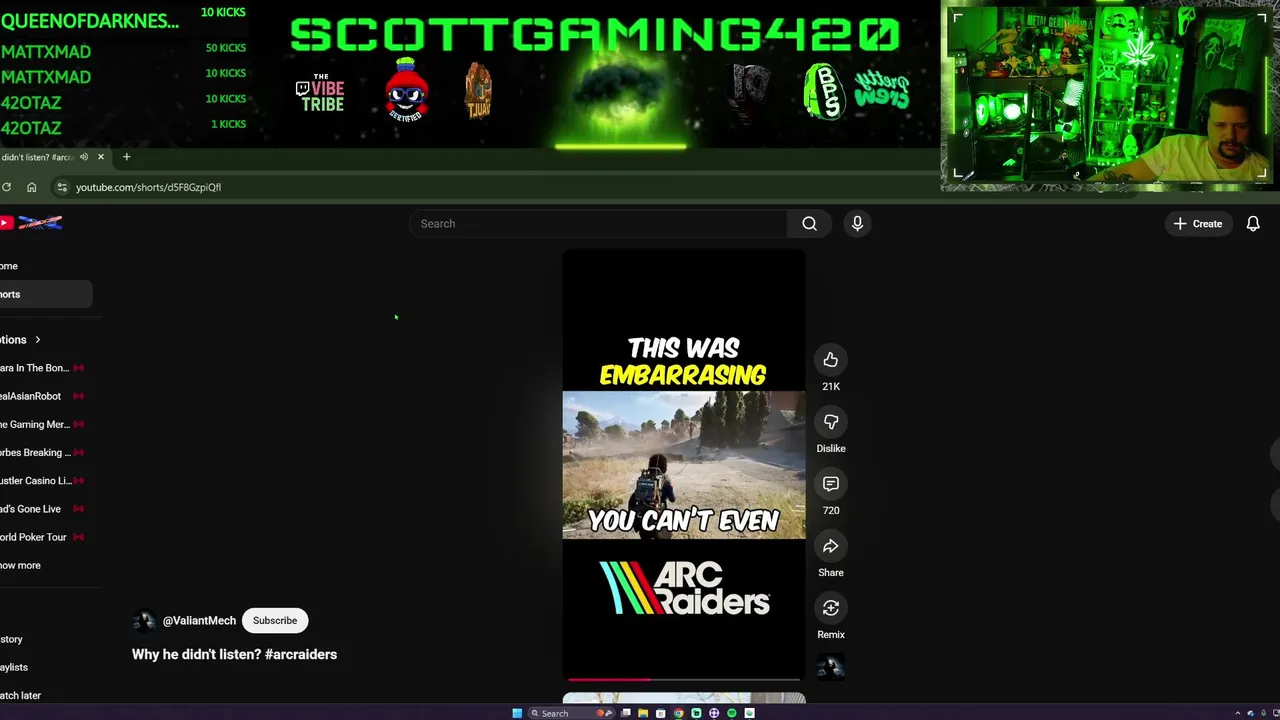The width and height of the screenshot is (1280, 720).
Task: Click the Pretty Crew logo in banner
Action: (x=882, y=89)
